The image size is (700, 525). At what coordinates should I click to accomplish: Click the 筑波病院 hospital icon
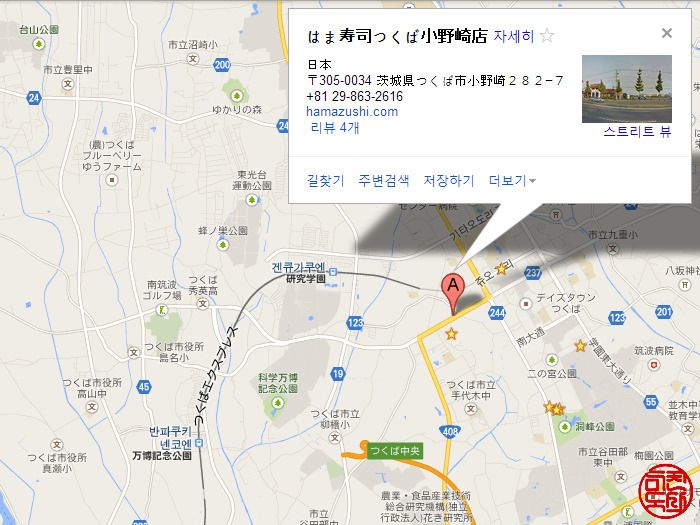point(654,365)
